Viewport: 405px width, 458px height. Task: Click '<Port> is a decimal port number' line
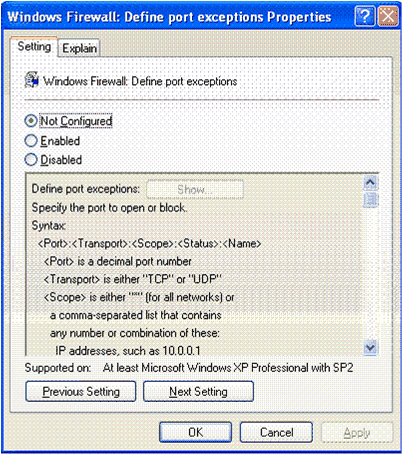pyautogui.click(x=118, y=261)
